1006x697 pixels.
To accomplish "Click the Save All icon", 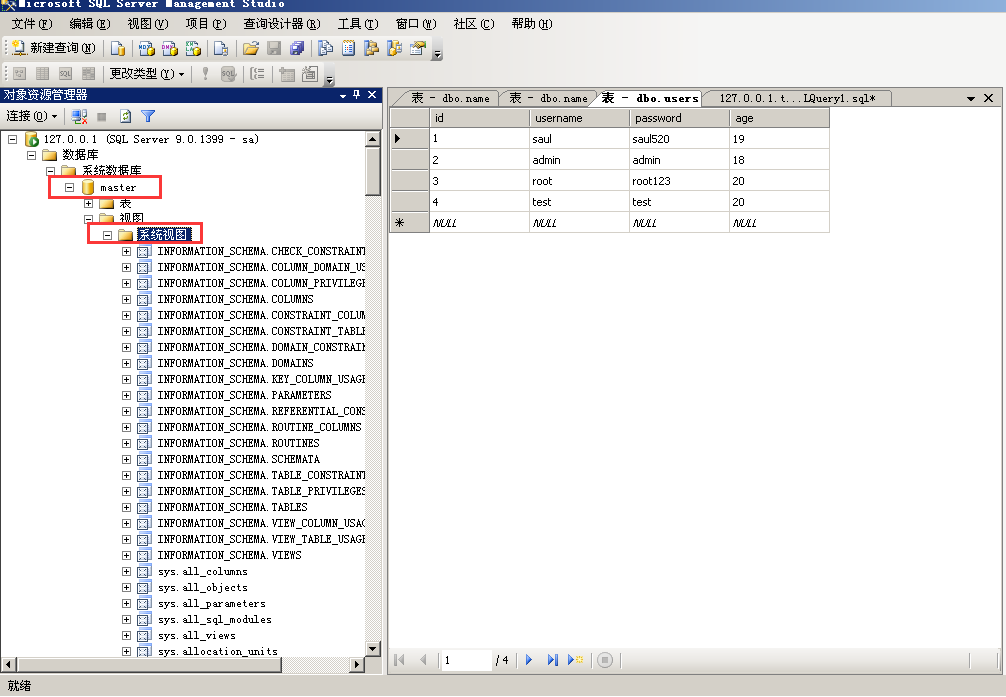I will [297, 48].
